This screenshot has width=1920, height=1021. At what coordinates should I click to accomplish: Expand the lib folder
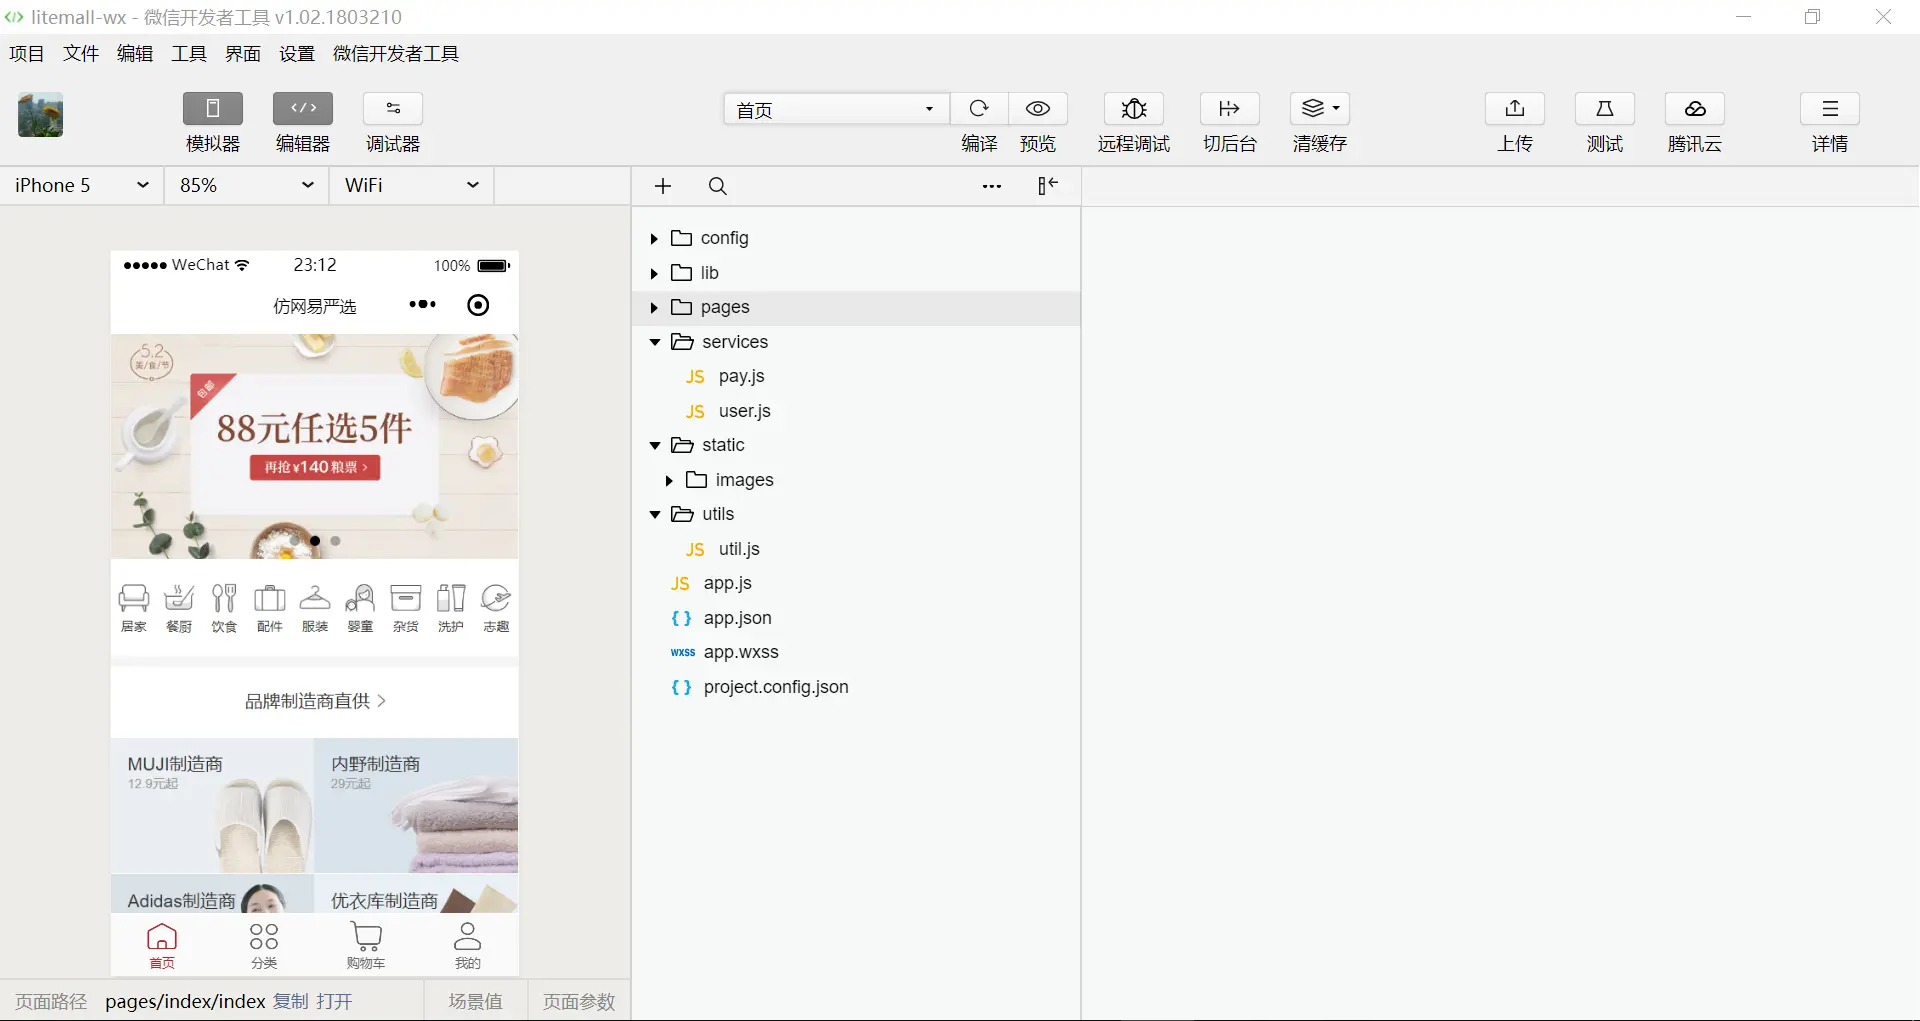tap(857, 273)
